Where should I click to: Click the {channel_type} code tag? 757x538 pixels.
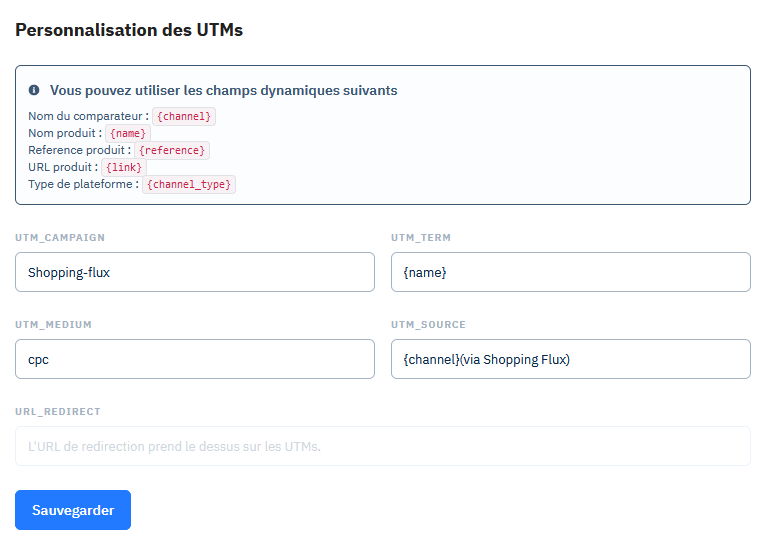coord(189,184)
